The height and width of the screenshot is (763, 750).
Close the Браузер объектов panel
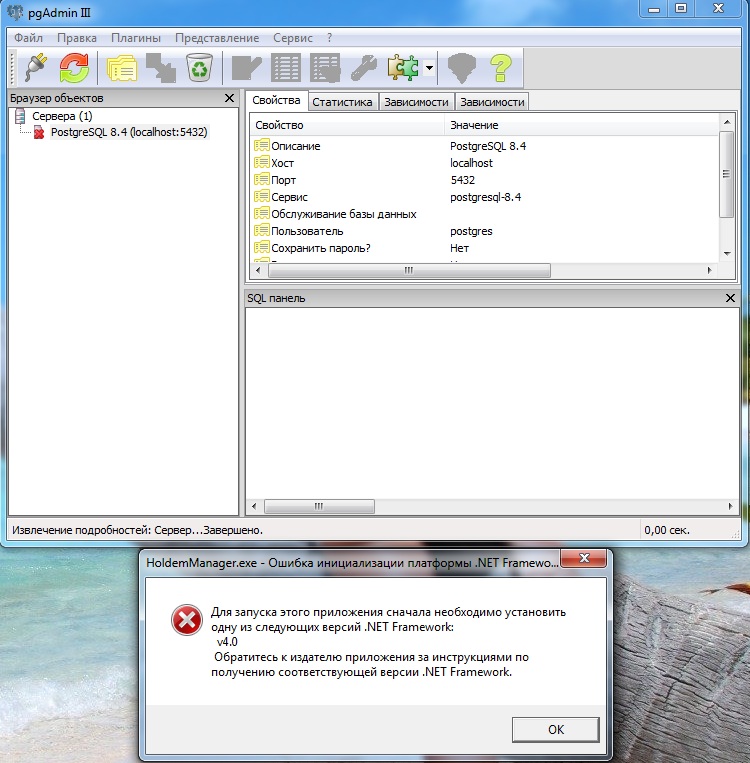coord(229,98)
